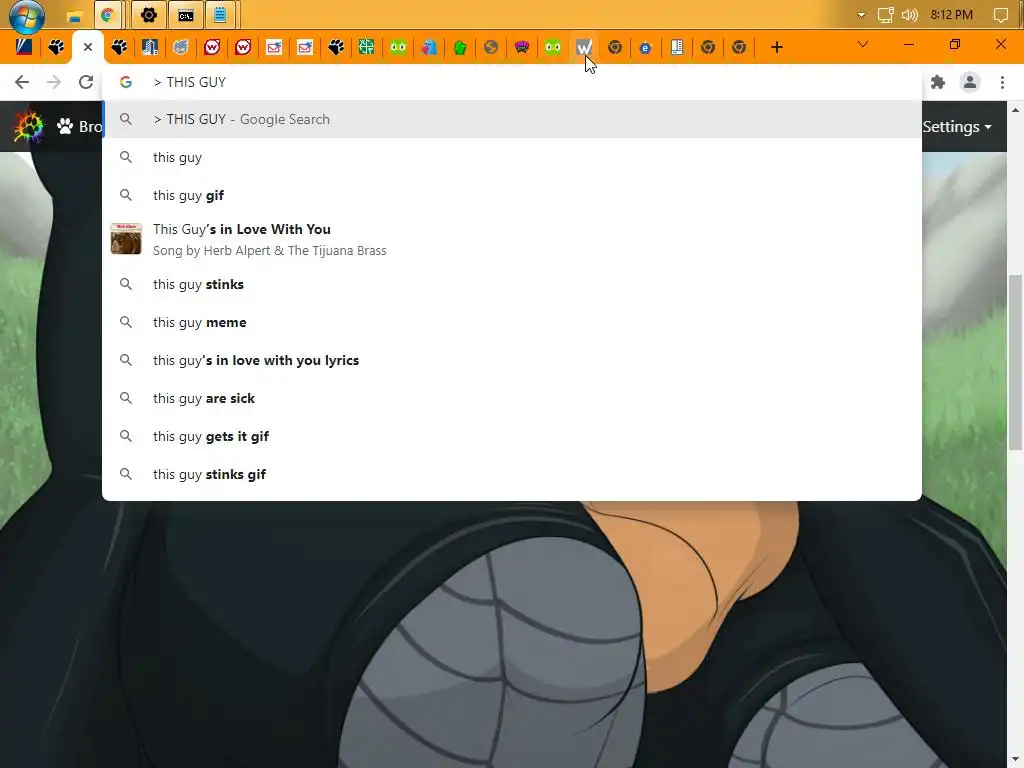Open File Explorer from the taskbar
Viewport: 1024px width, 768px height.
coord(74,15)
